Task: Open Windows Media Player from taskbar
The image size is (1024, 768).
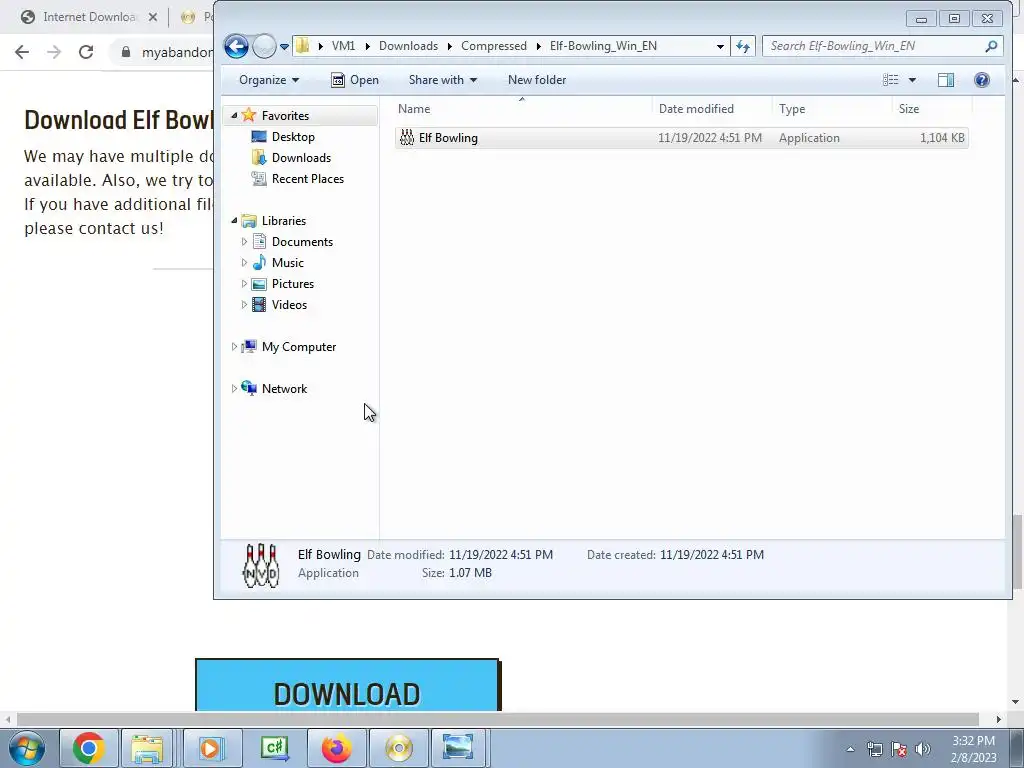Action: pos(210,748)
